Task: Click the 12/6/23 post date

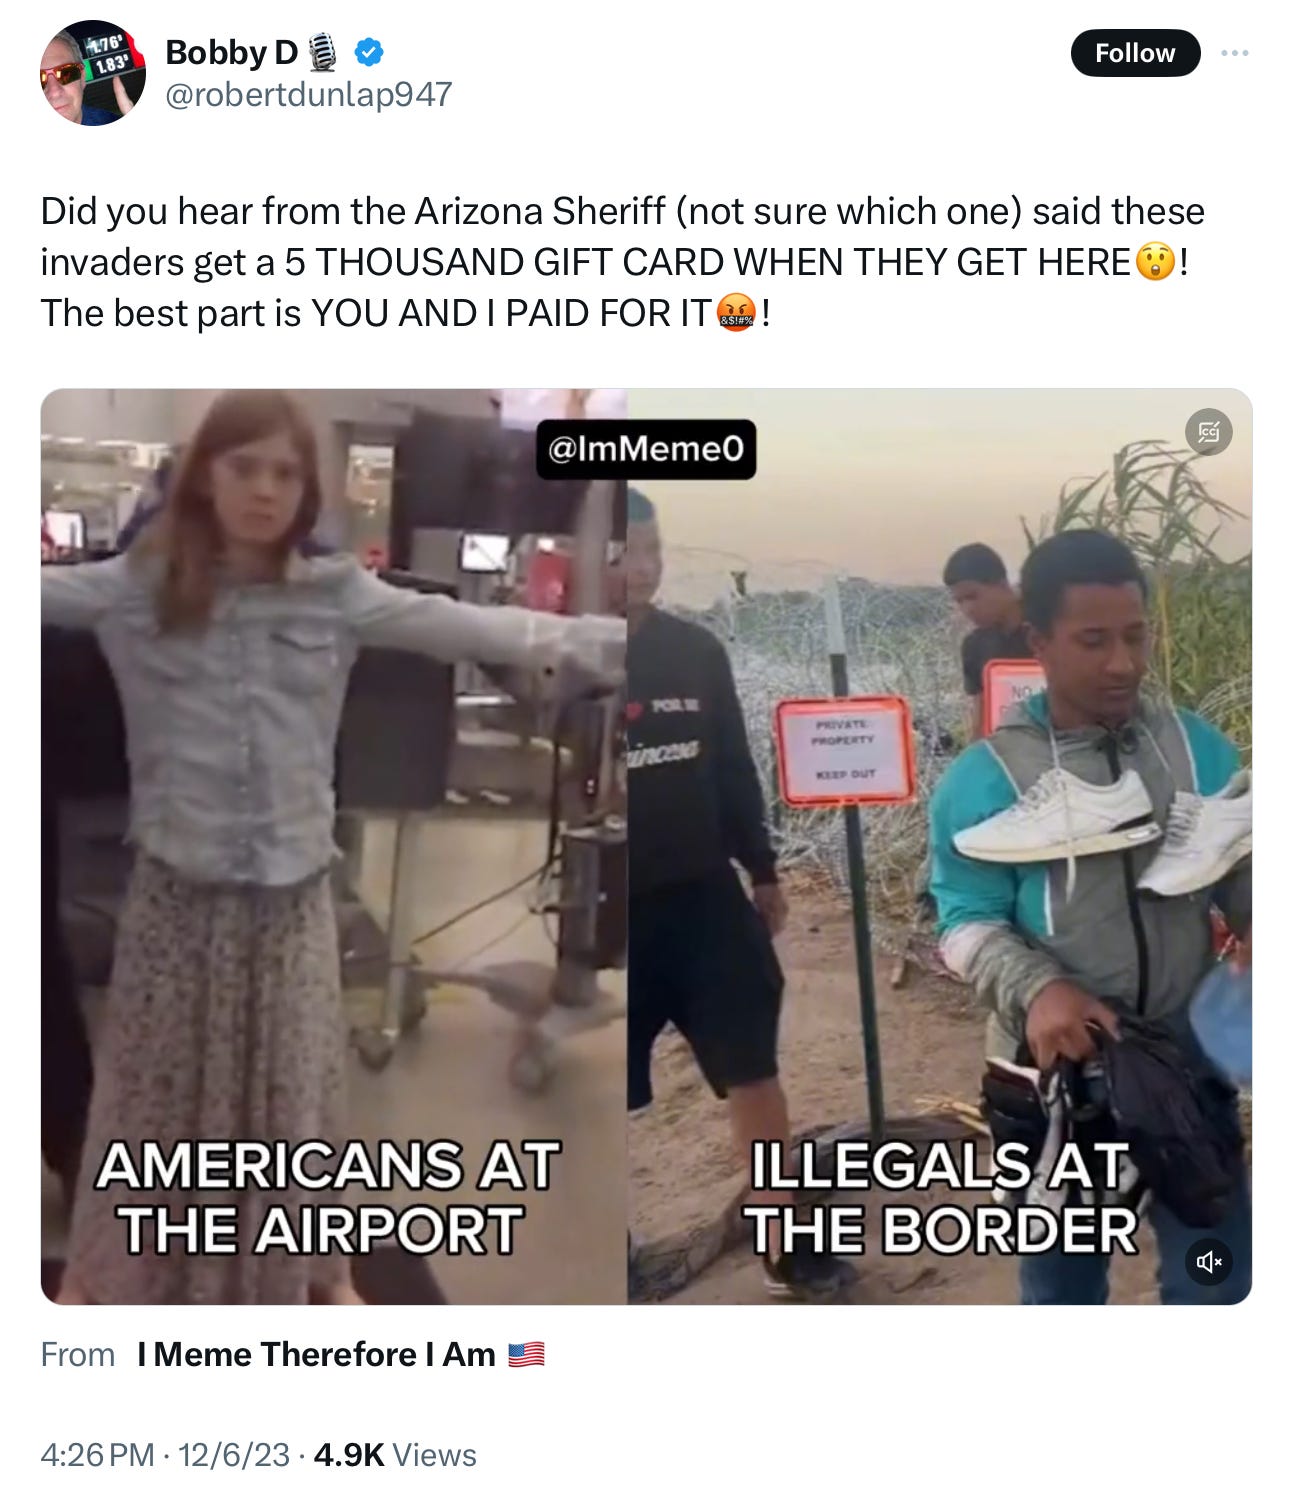Action: (234, 1454)
